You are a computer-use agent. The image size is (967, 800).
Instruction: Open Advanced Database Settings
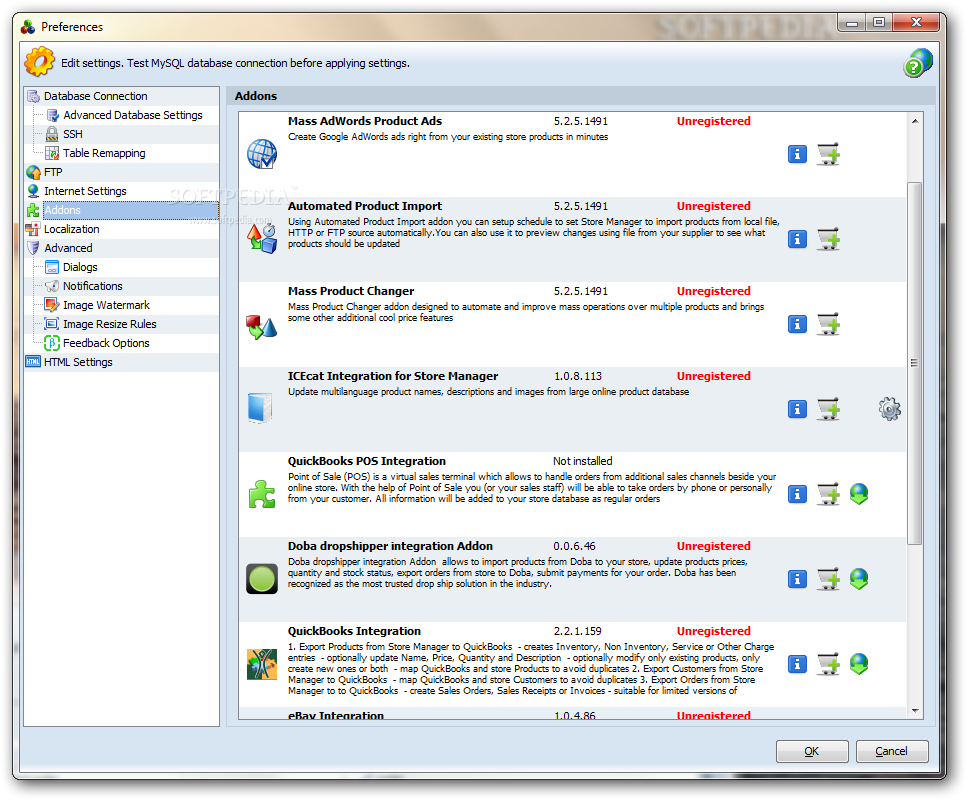132,115
